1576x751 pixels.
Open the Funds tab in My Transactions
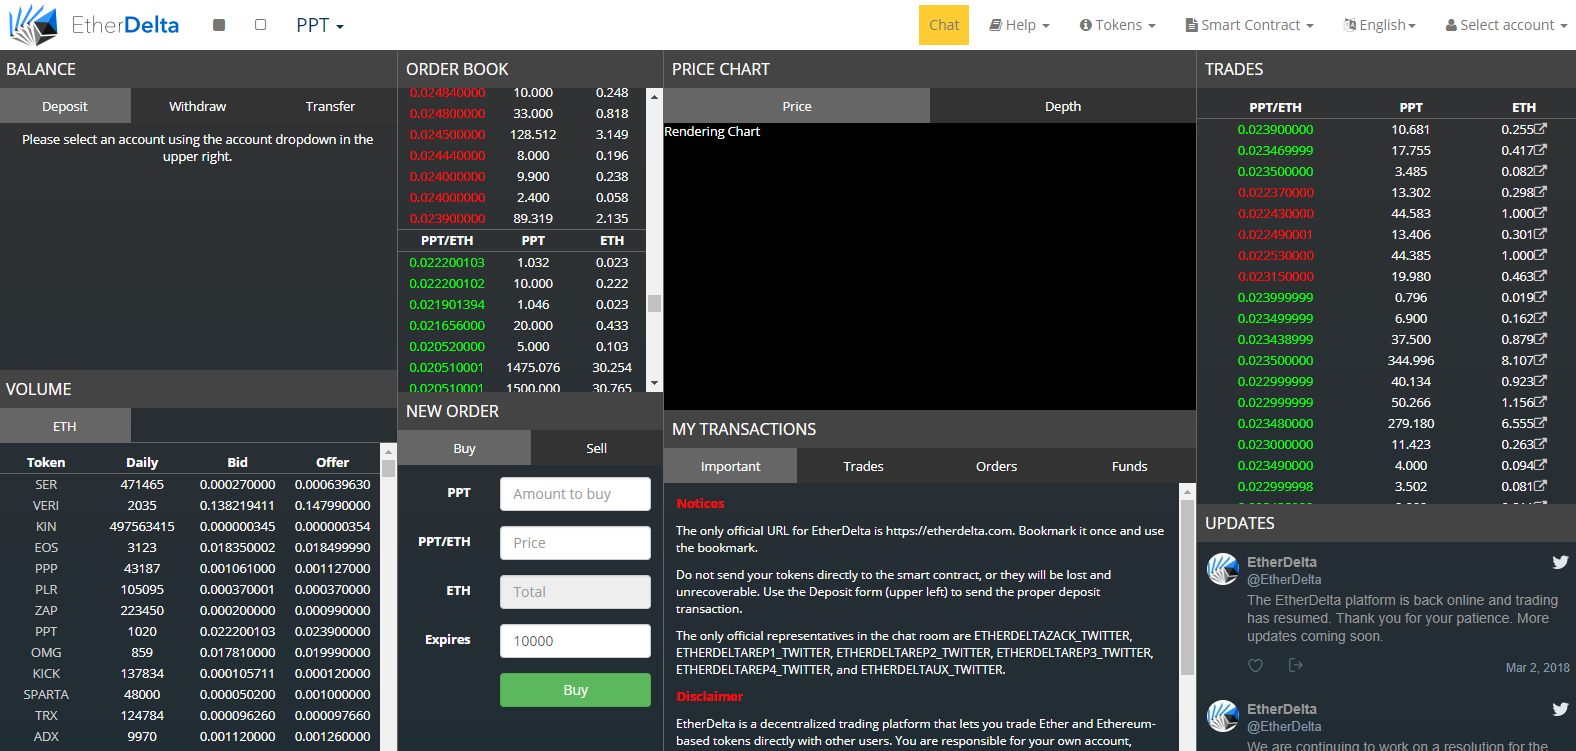[x=1129, y=466]
